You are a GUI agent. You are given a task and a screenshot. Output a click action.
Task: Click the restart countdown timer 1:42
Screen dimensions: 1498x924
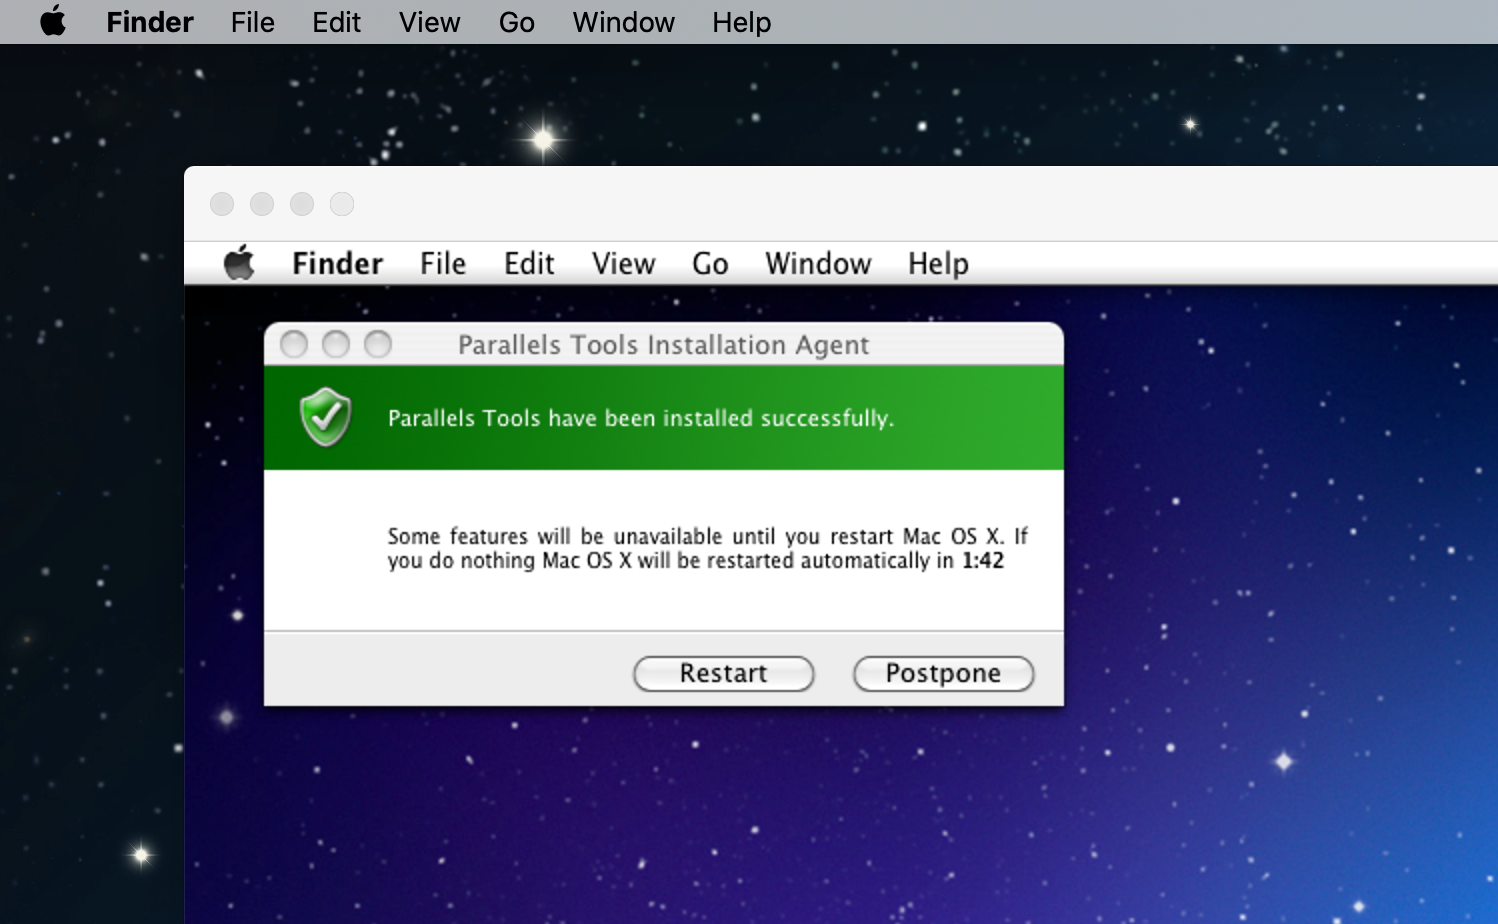pyautogui.click(x=983, y=561)
